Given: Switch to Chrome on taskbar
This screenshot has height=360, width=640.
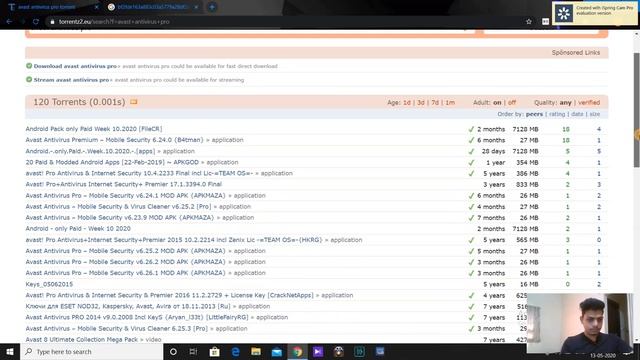Looking at the screenshot, I should [x=298, y=351].
